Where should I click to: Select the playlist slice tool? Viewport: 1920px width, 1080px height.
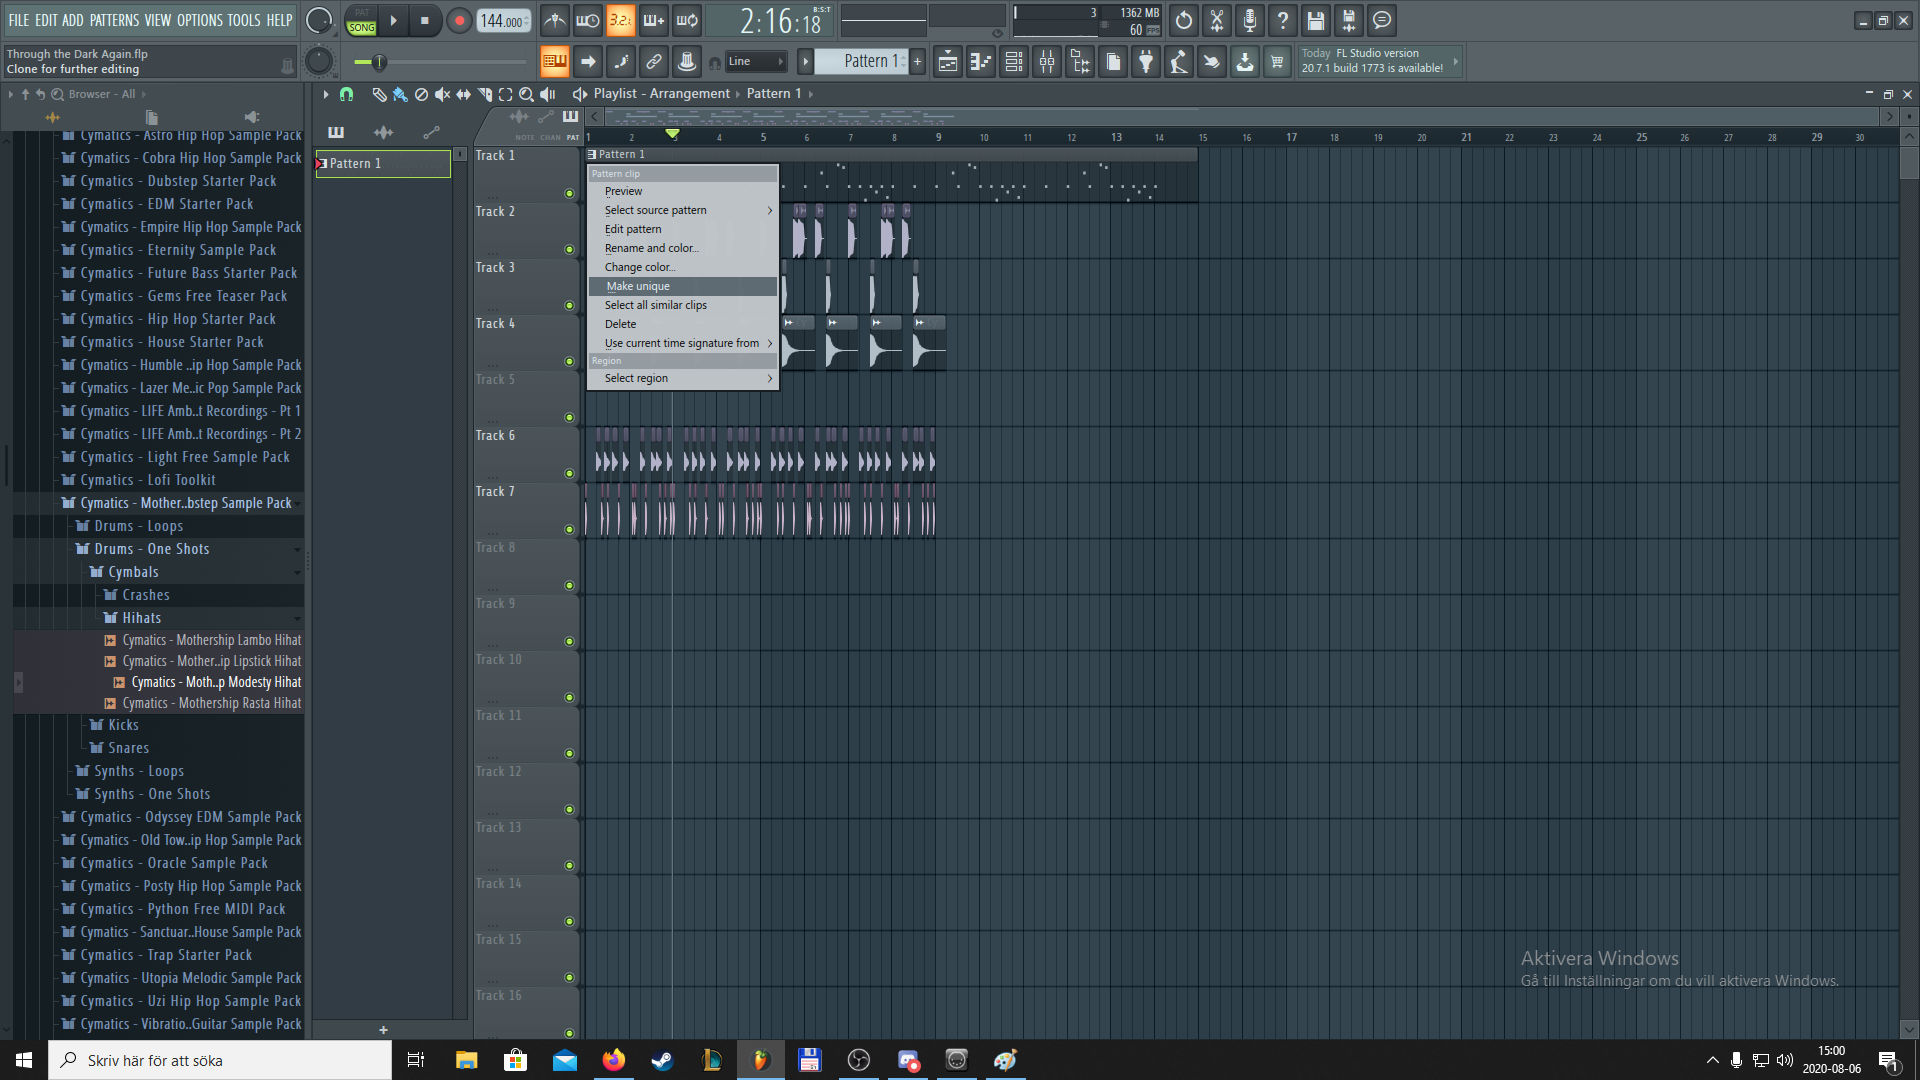[x=485, y=94]
